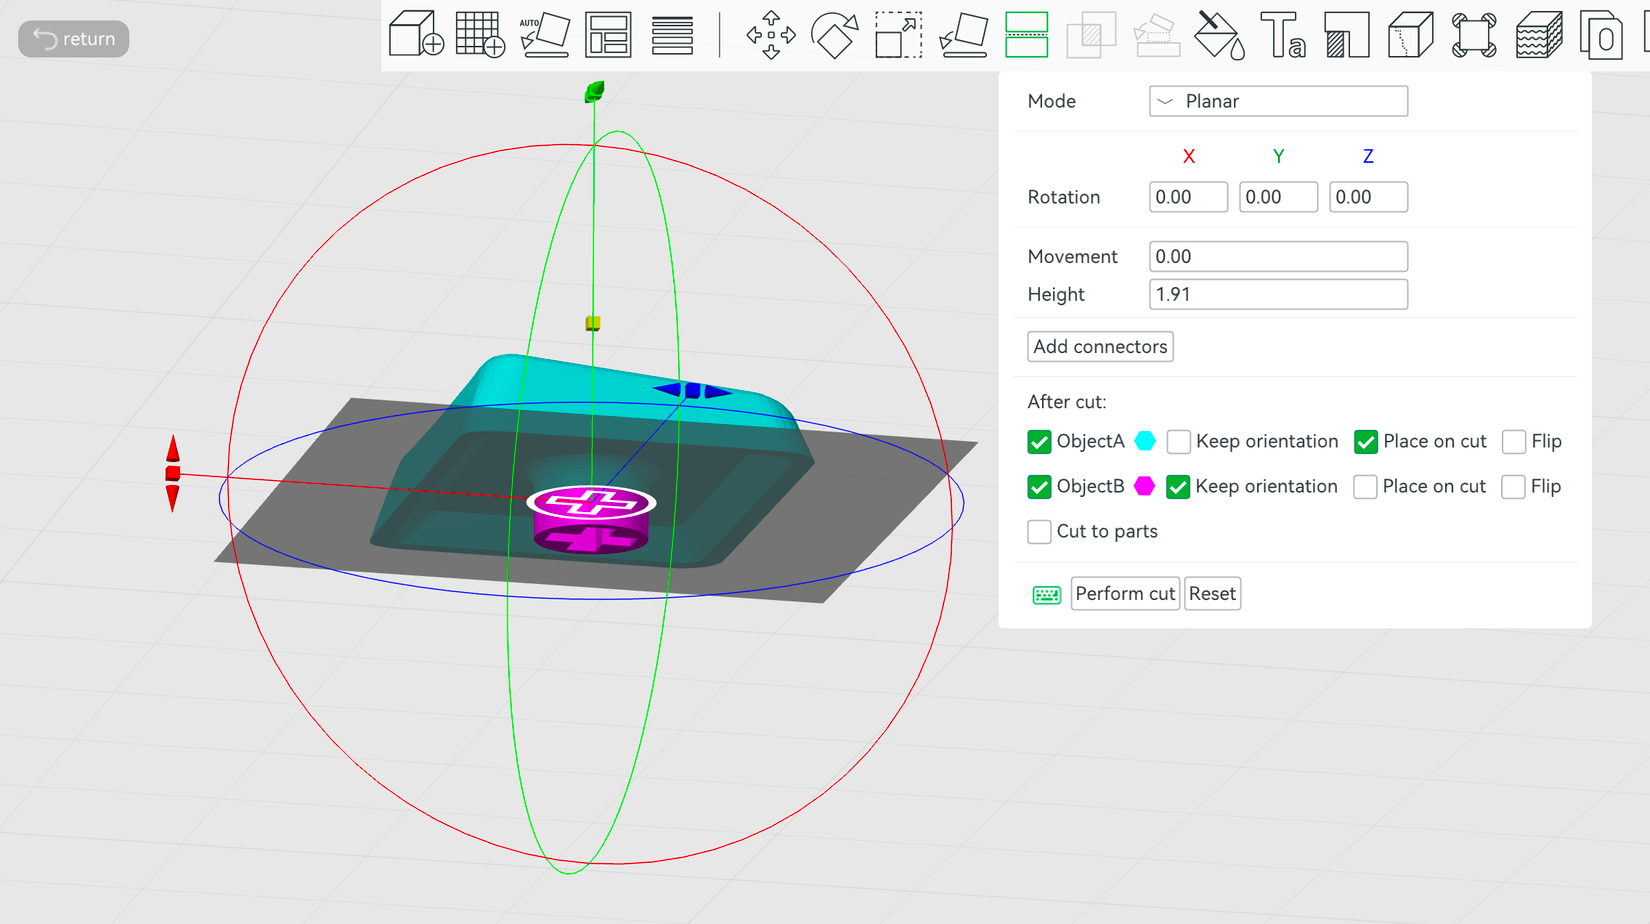
Task: Uncheck the ObjectB checkbox
Action: [x=1039, y=487]
